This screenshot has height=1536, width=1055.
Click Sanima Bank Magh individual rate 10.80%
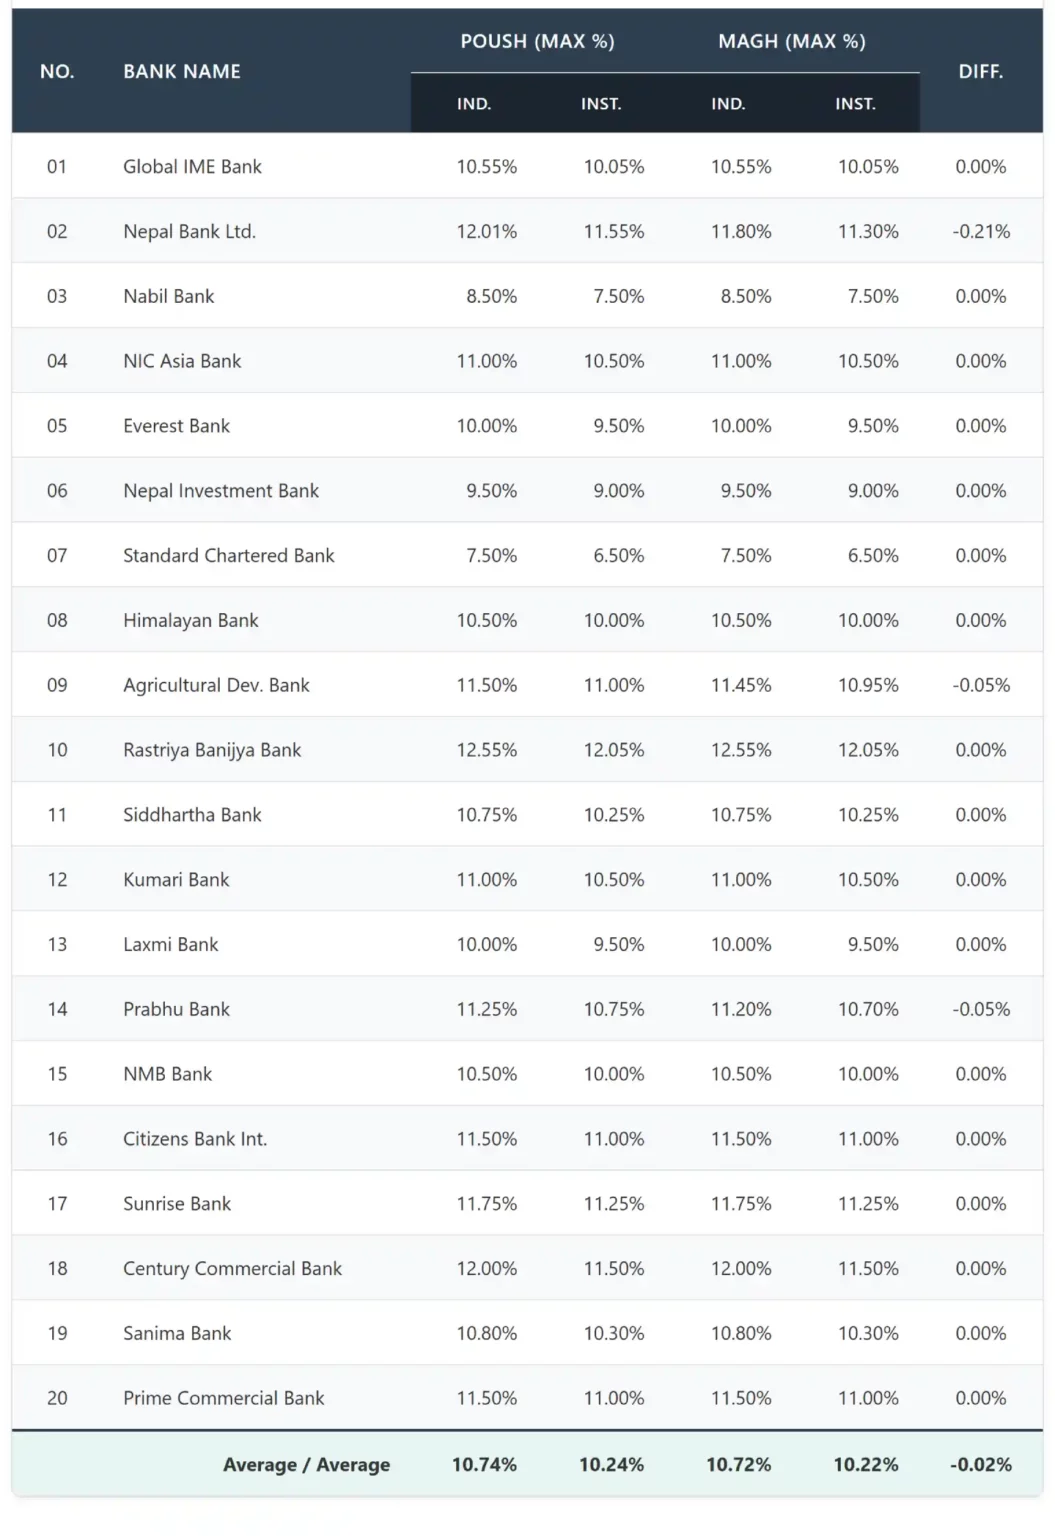741,1334
